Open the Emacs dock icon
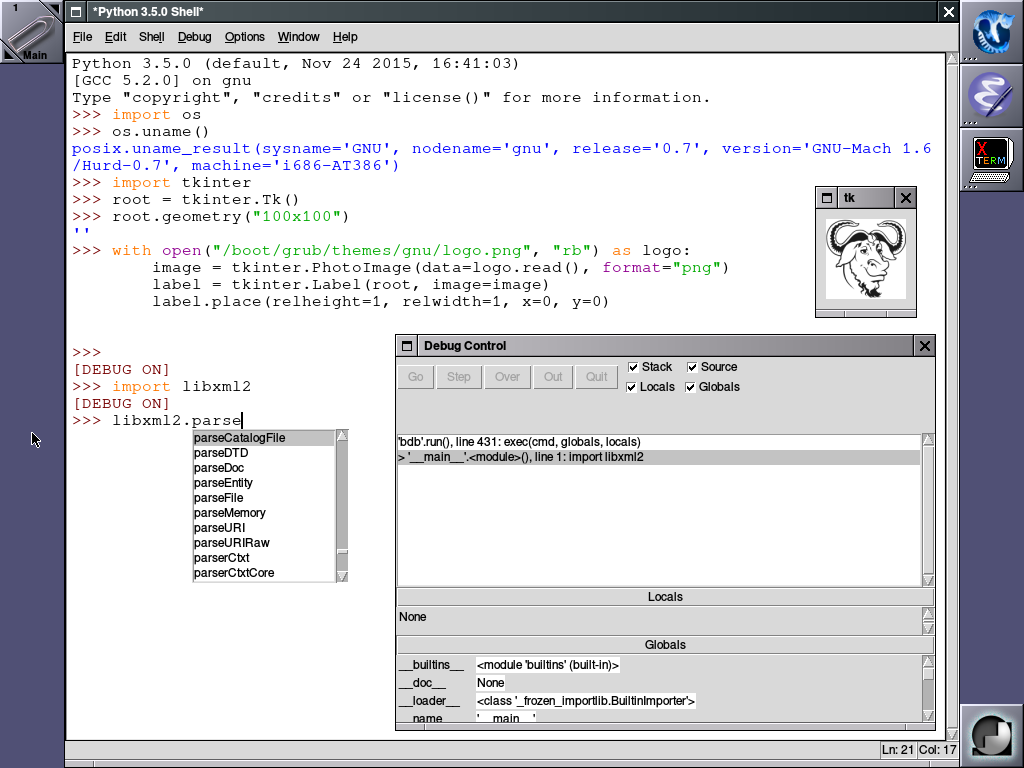This screenshot has width=1024, height=768. pos(991,95)
